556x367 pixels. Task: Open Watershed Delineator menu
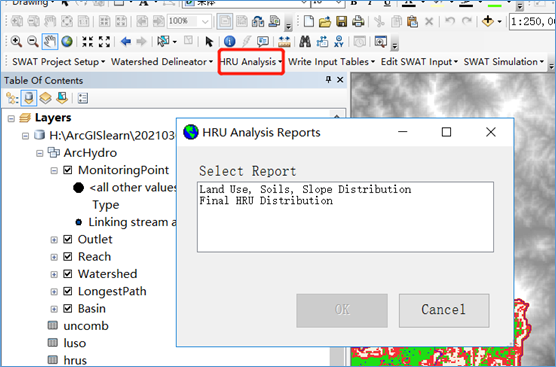[x=162, y=62]
